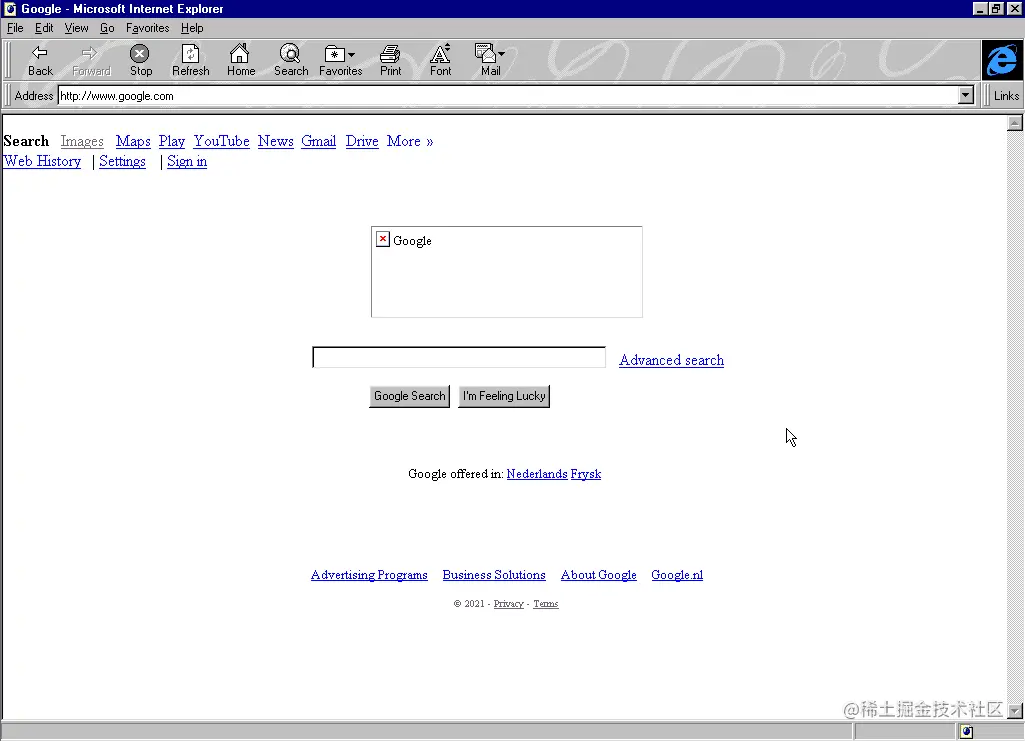Reload the page using Refresh icon
This screenshot has height=741, width=1025.
190,60
